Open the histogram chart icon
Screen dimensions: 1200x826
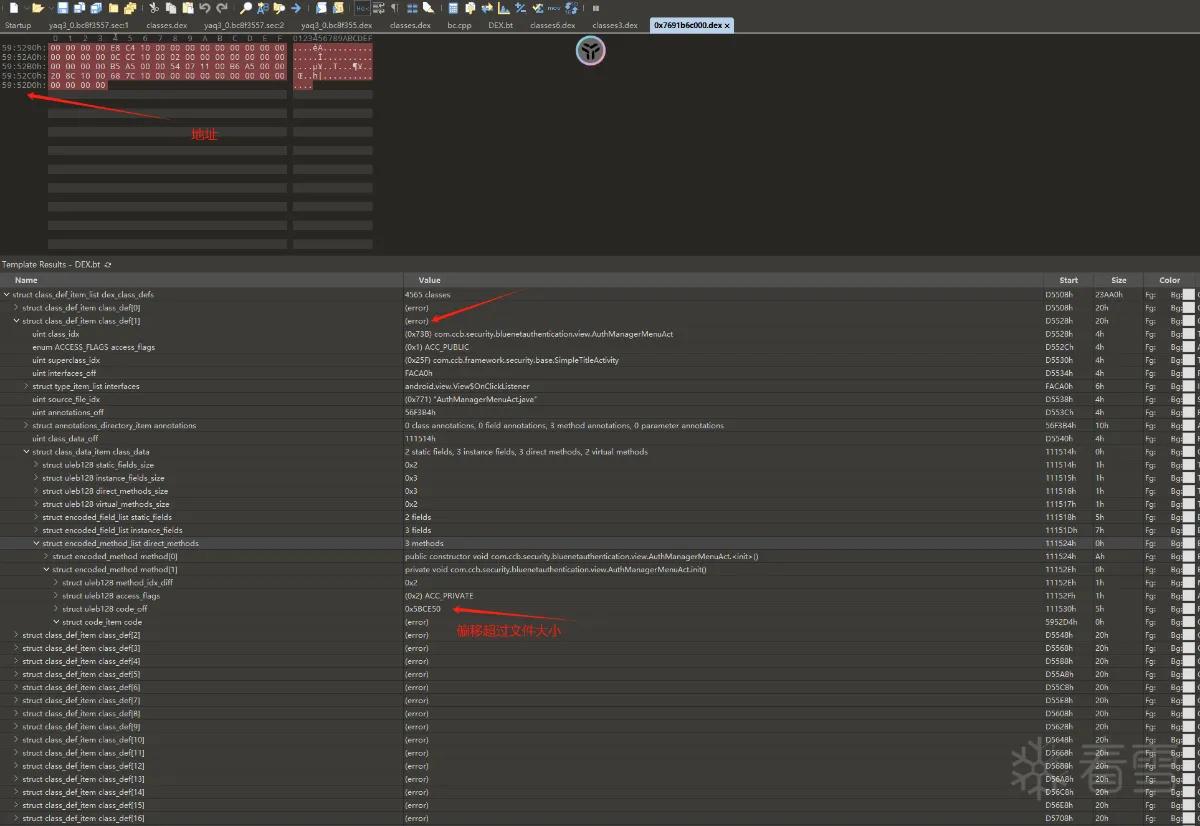click(x=504, y=8)
